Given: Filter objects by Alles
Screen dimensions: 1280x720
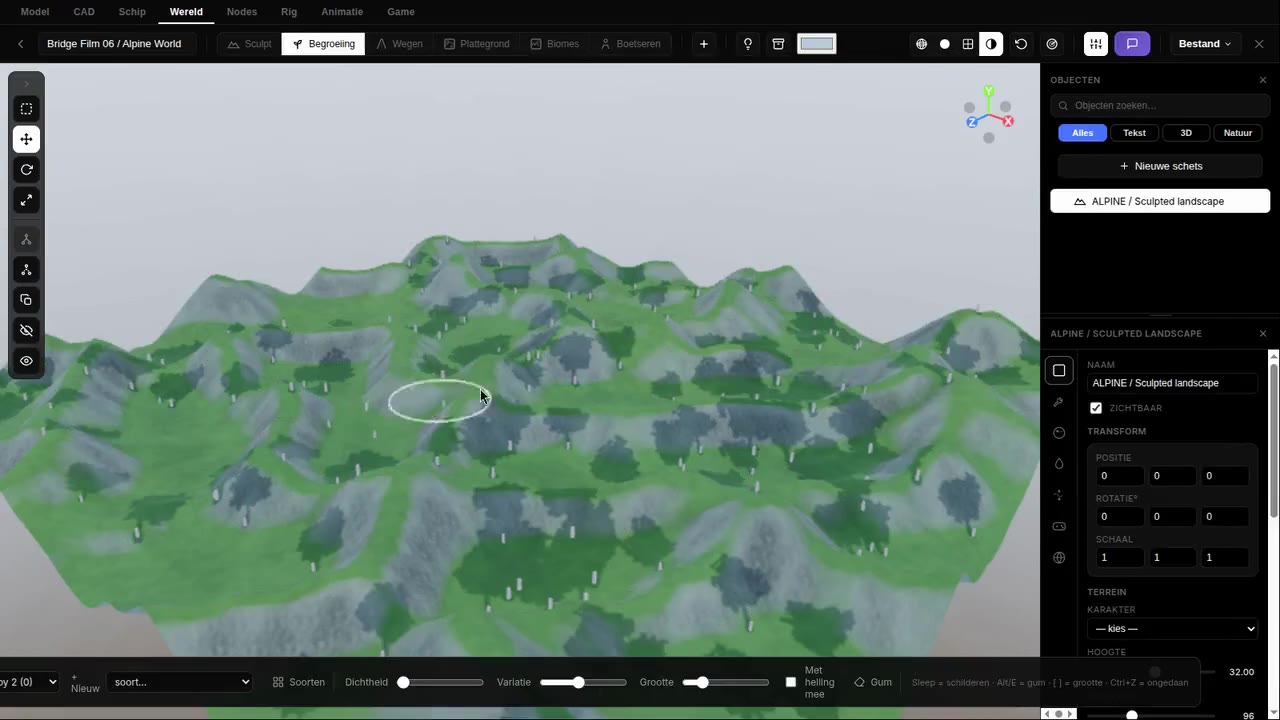Looking at the screenshot, I should [1083, 133].
